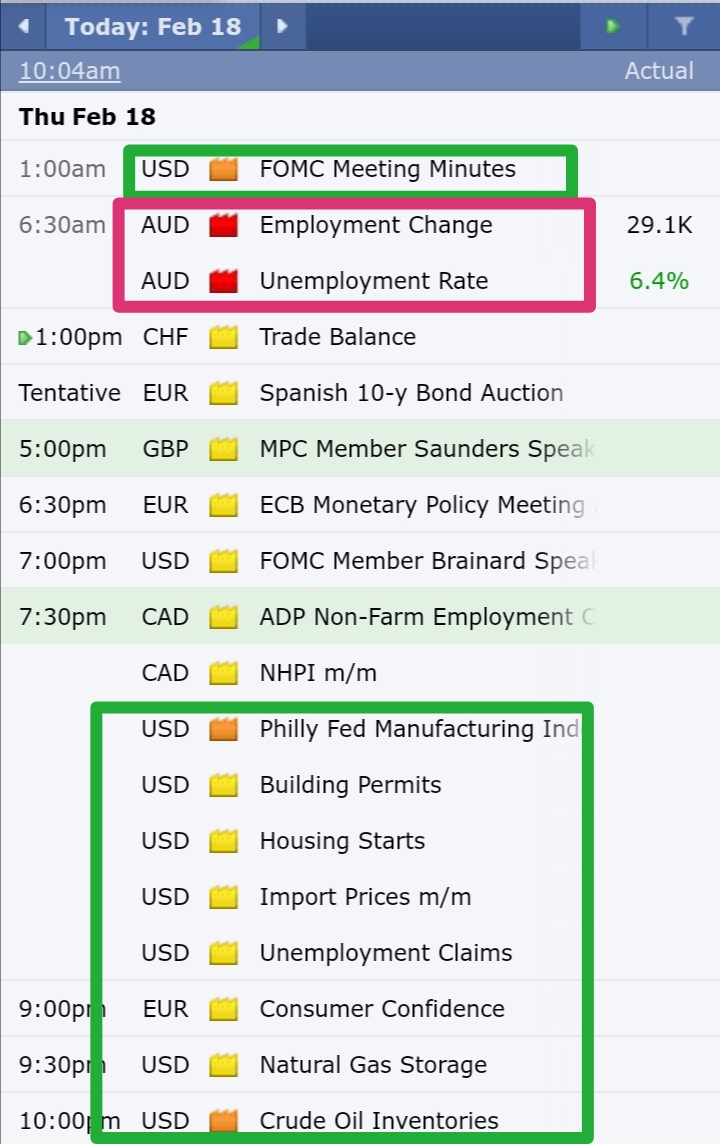The height and width of the screenshot is (1144, 720).
Task: Go to next day with right arrow
Action: (282, 26)
